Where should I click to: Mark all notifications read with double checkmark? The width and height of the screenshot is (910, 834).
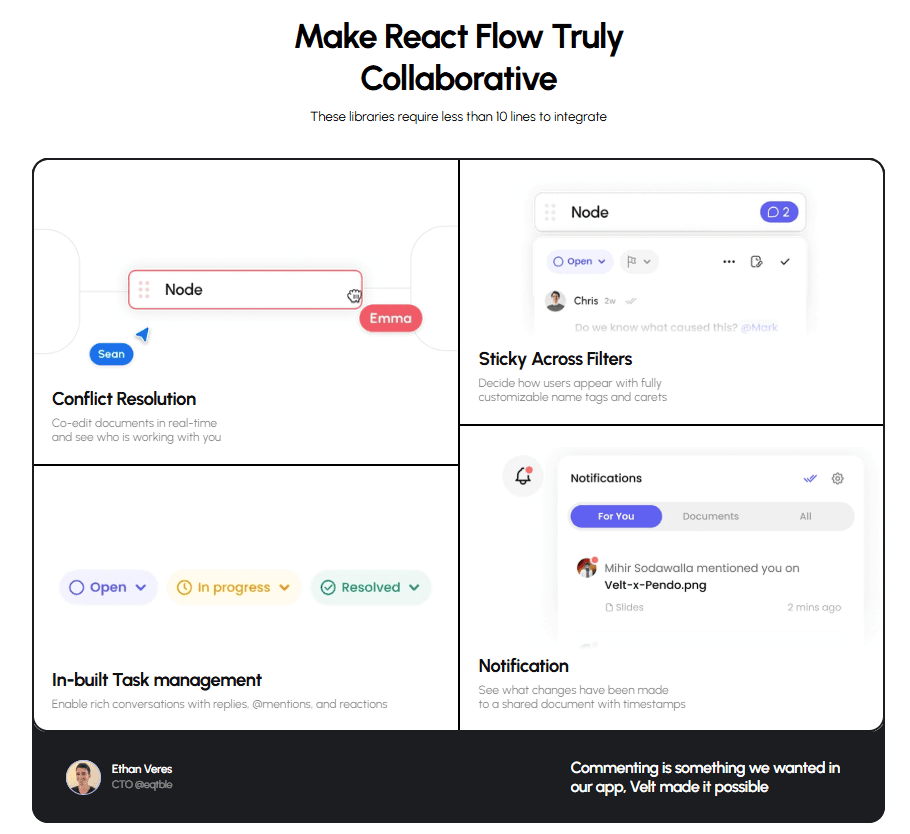809,479
